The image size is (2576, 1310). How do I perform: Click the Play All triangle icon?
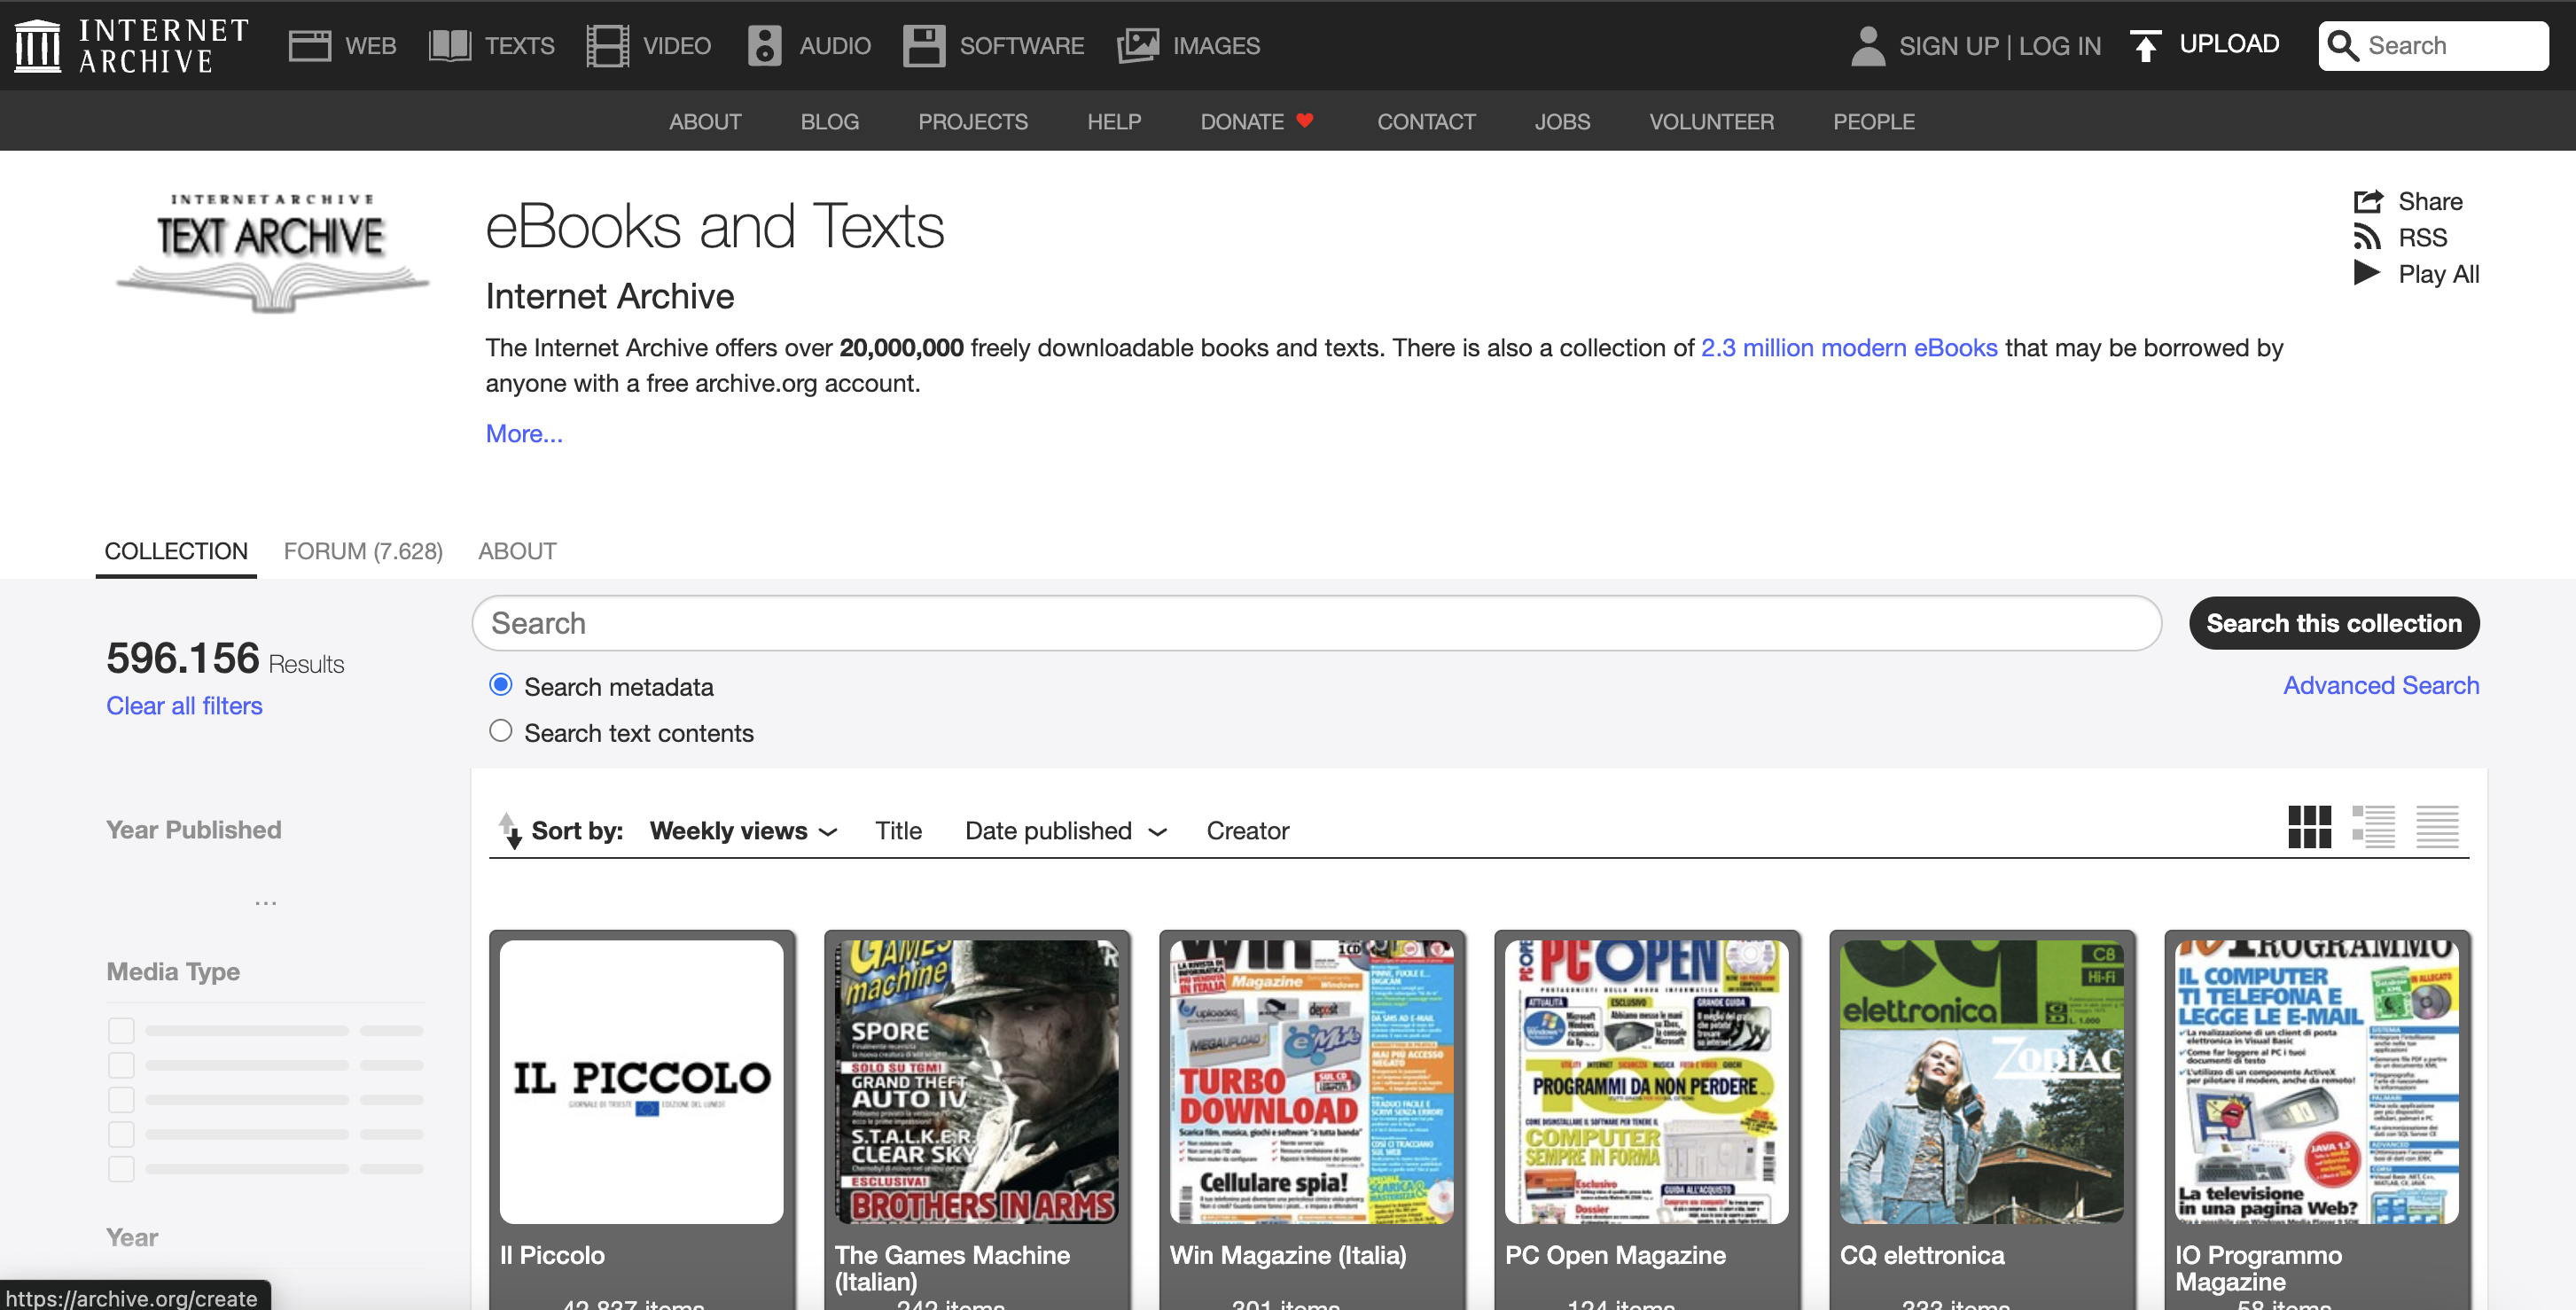click(2367, 272)
